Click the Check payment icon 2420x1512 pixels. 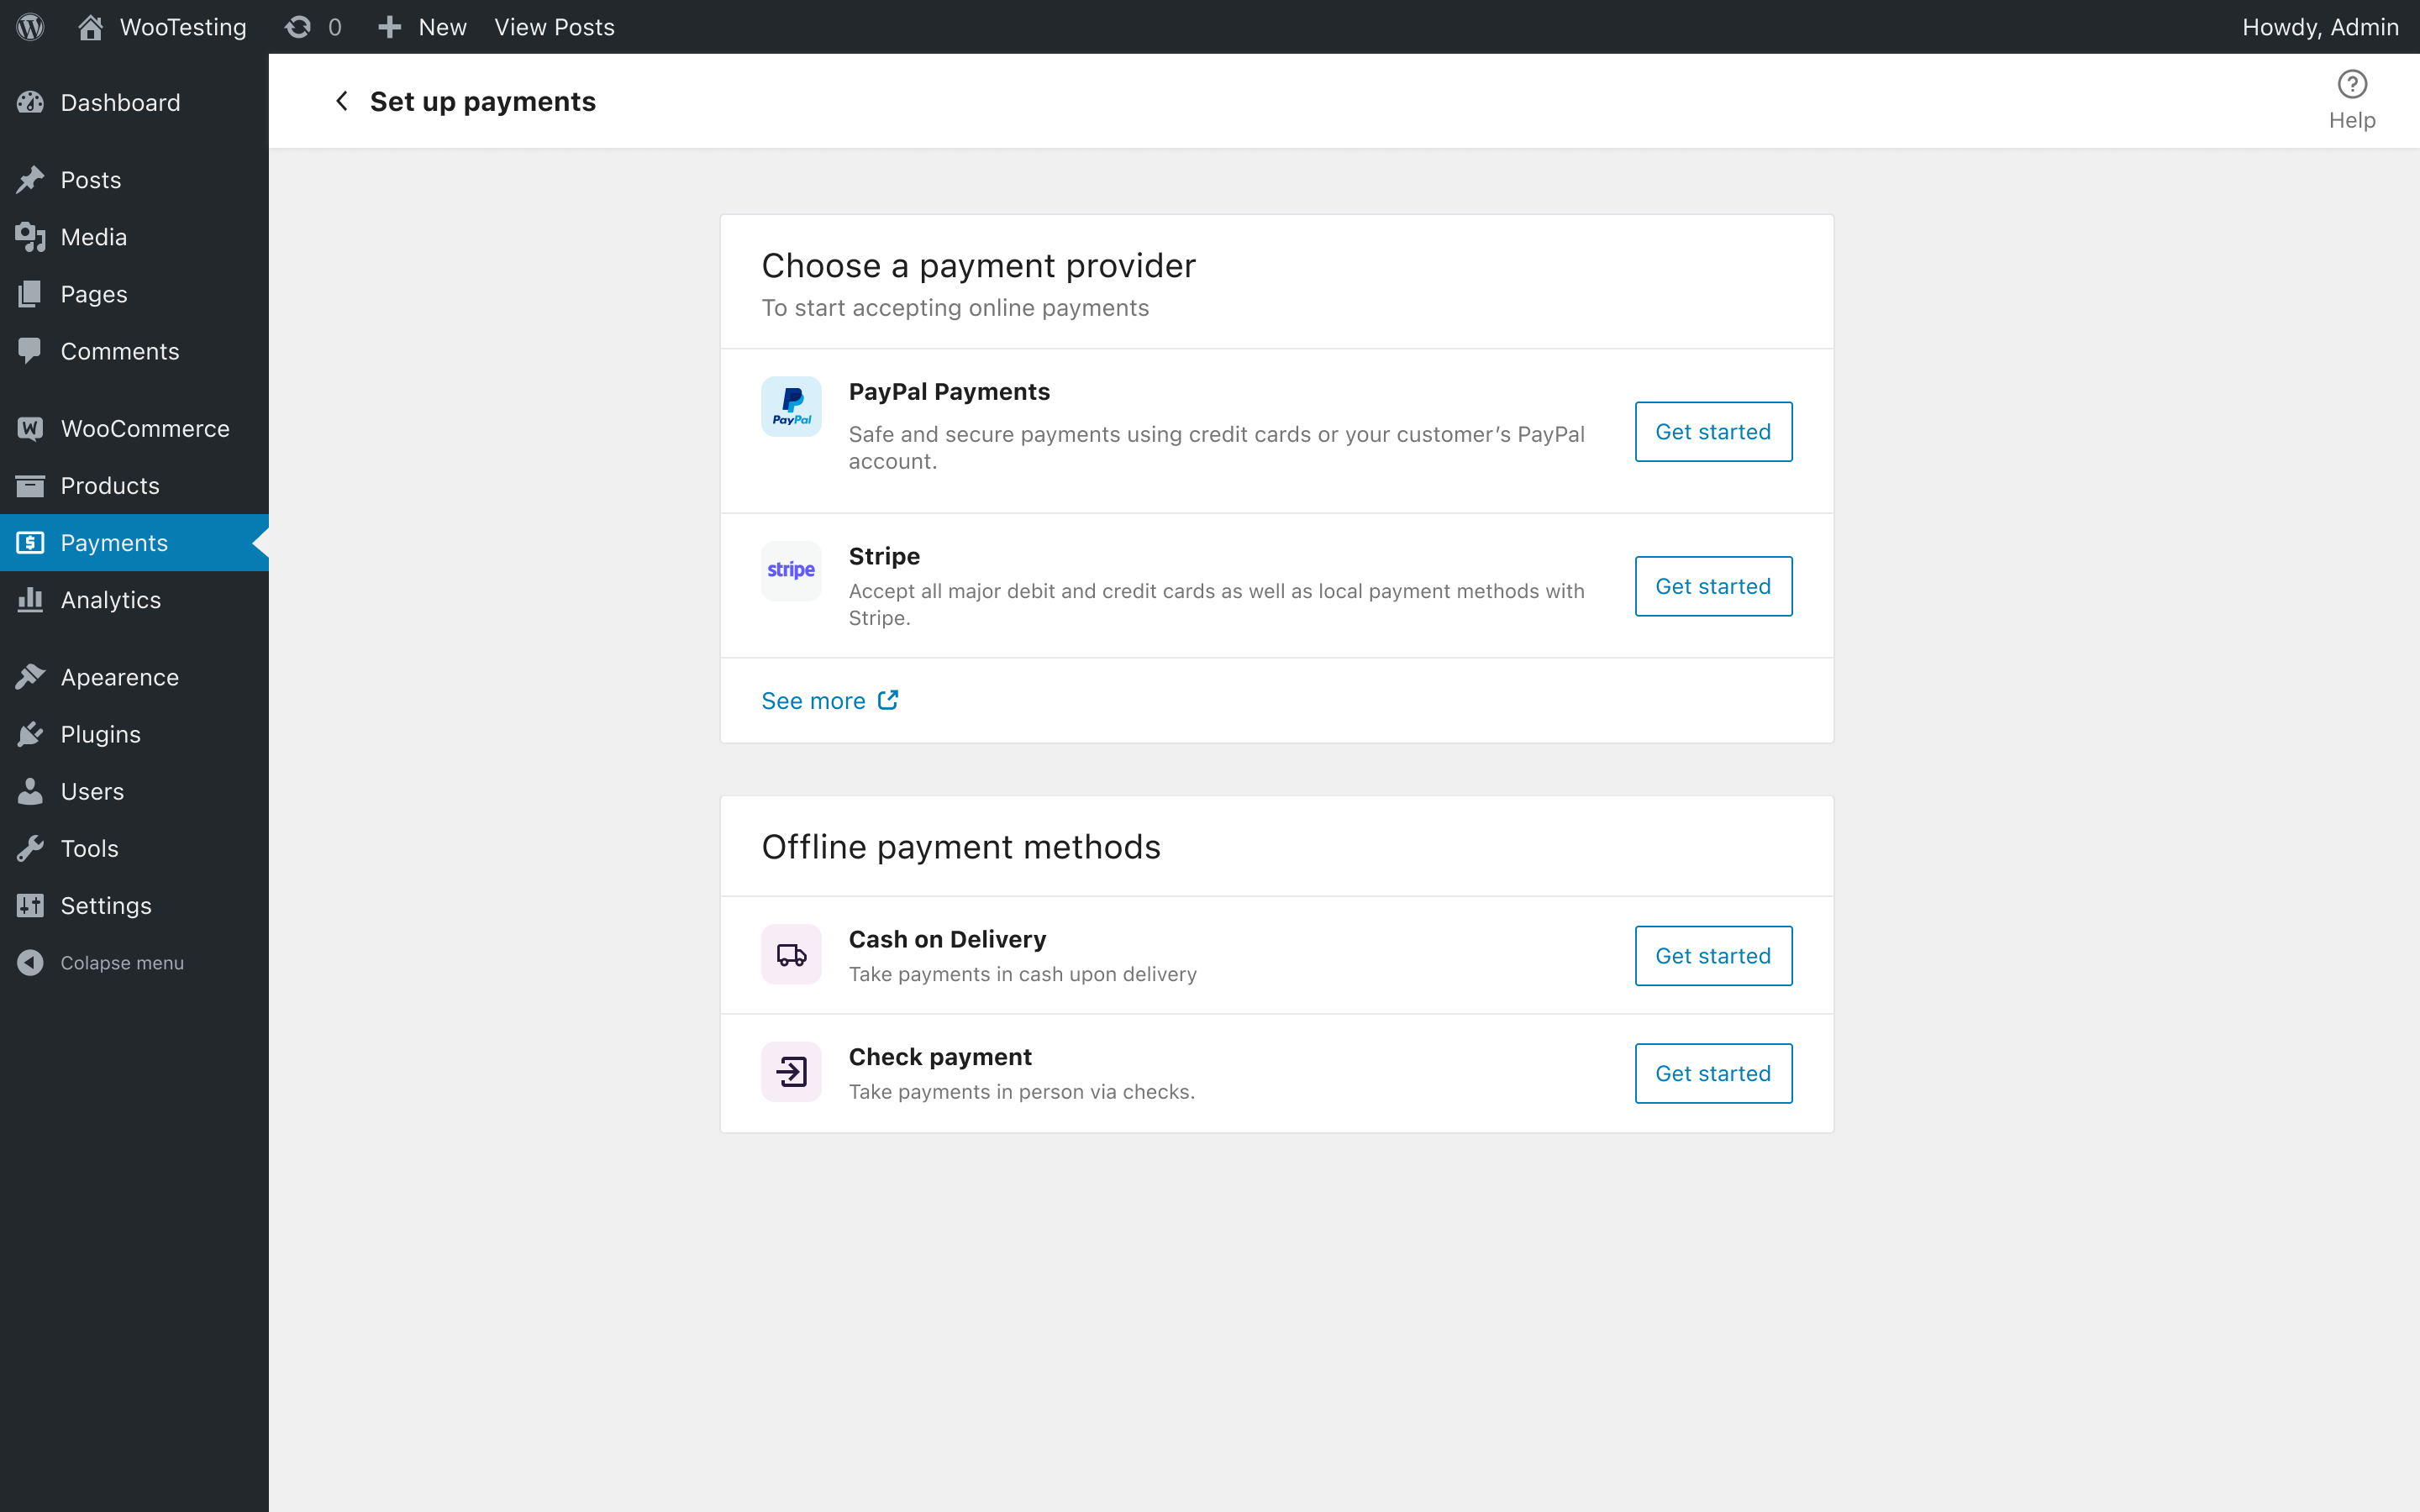[791, 1071]
